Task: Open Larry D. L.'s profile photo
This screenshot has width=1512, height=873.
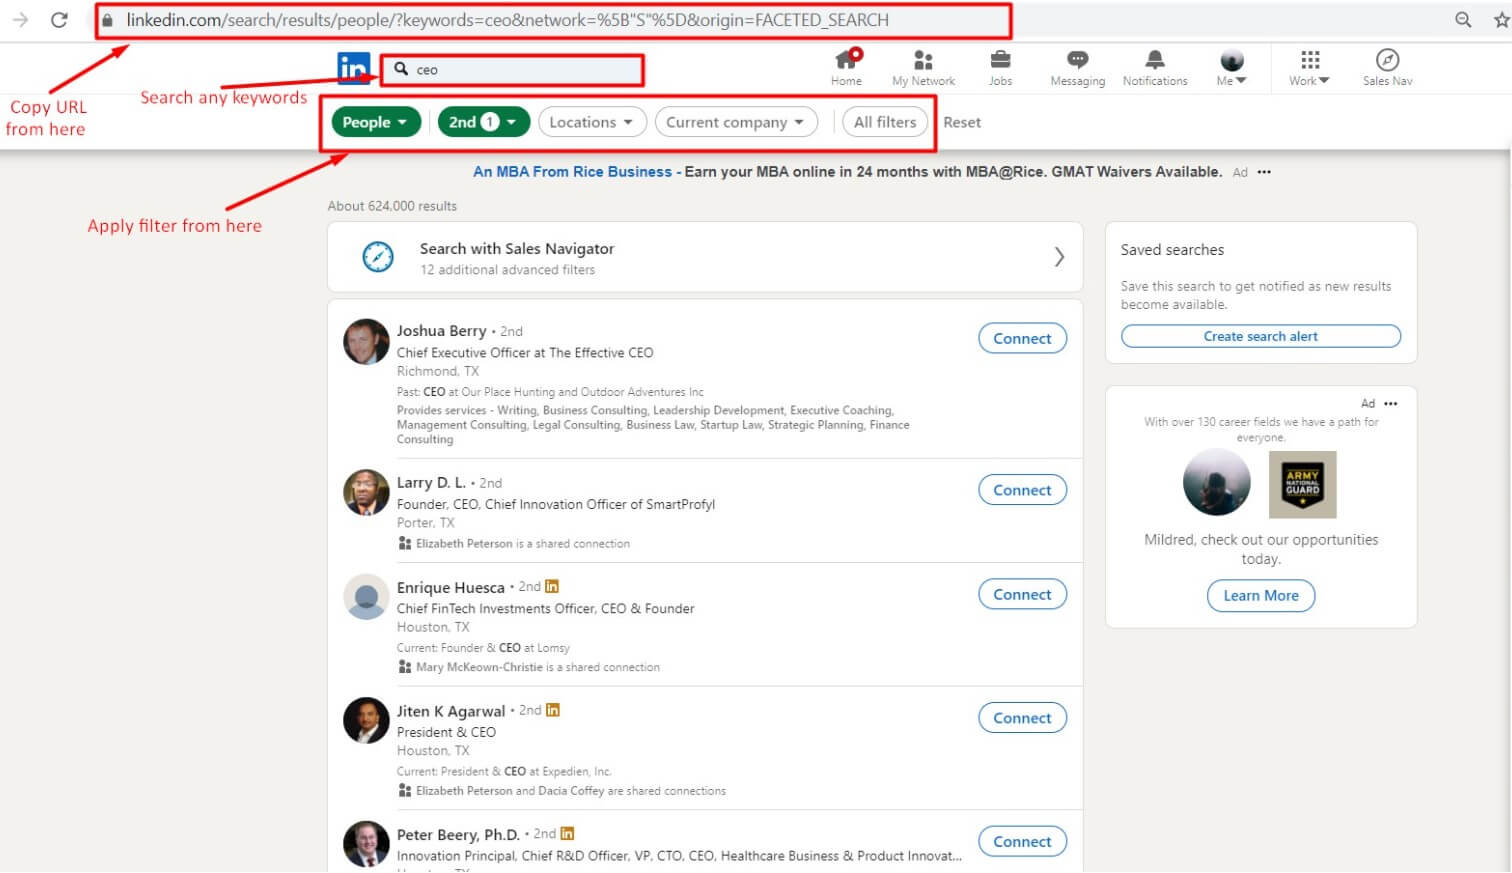Action: click(x=366, y=492)
